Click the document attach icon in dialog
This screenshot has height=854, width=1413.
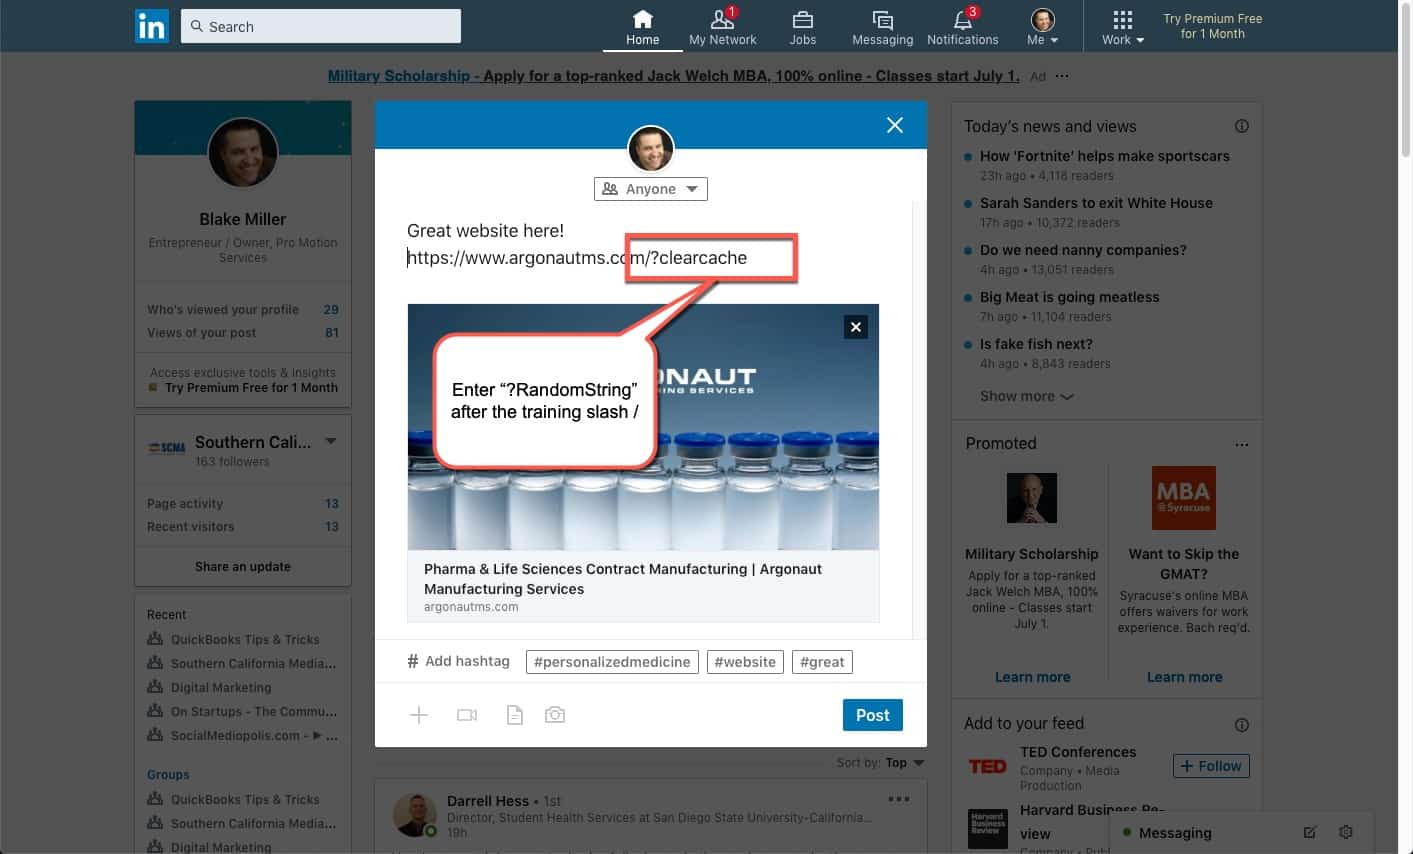click(x=514, y=715)
